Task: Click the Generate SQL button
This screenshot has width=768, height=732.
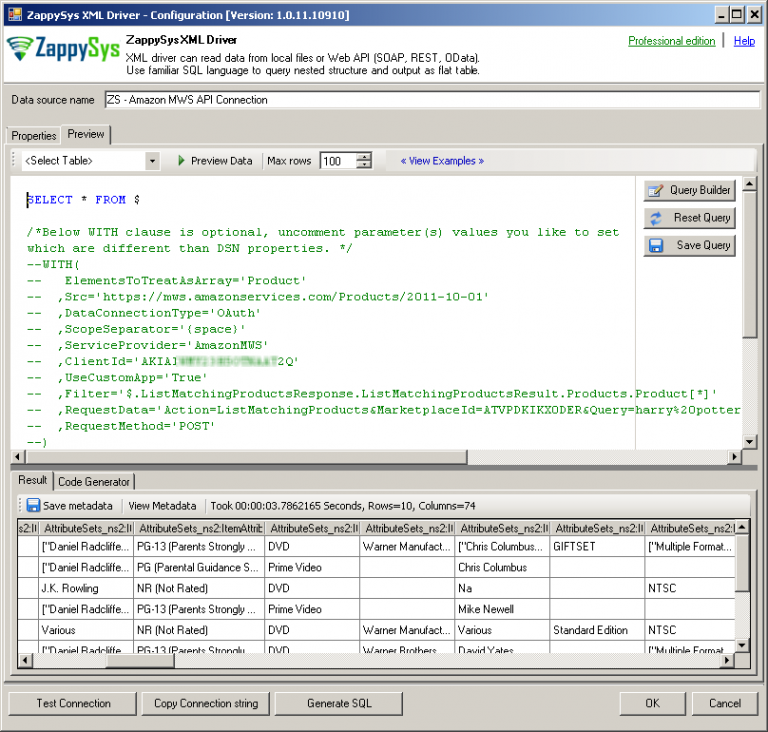Action: [339, 703]
